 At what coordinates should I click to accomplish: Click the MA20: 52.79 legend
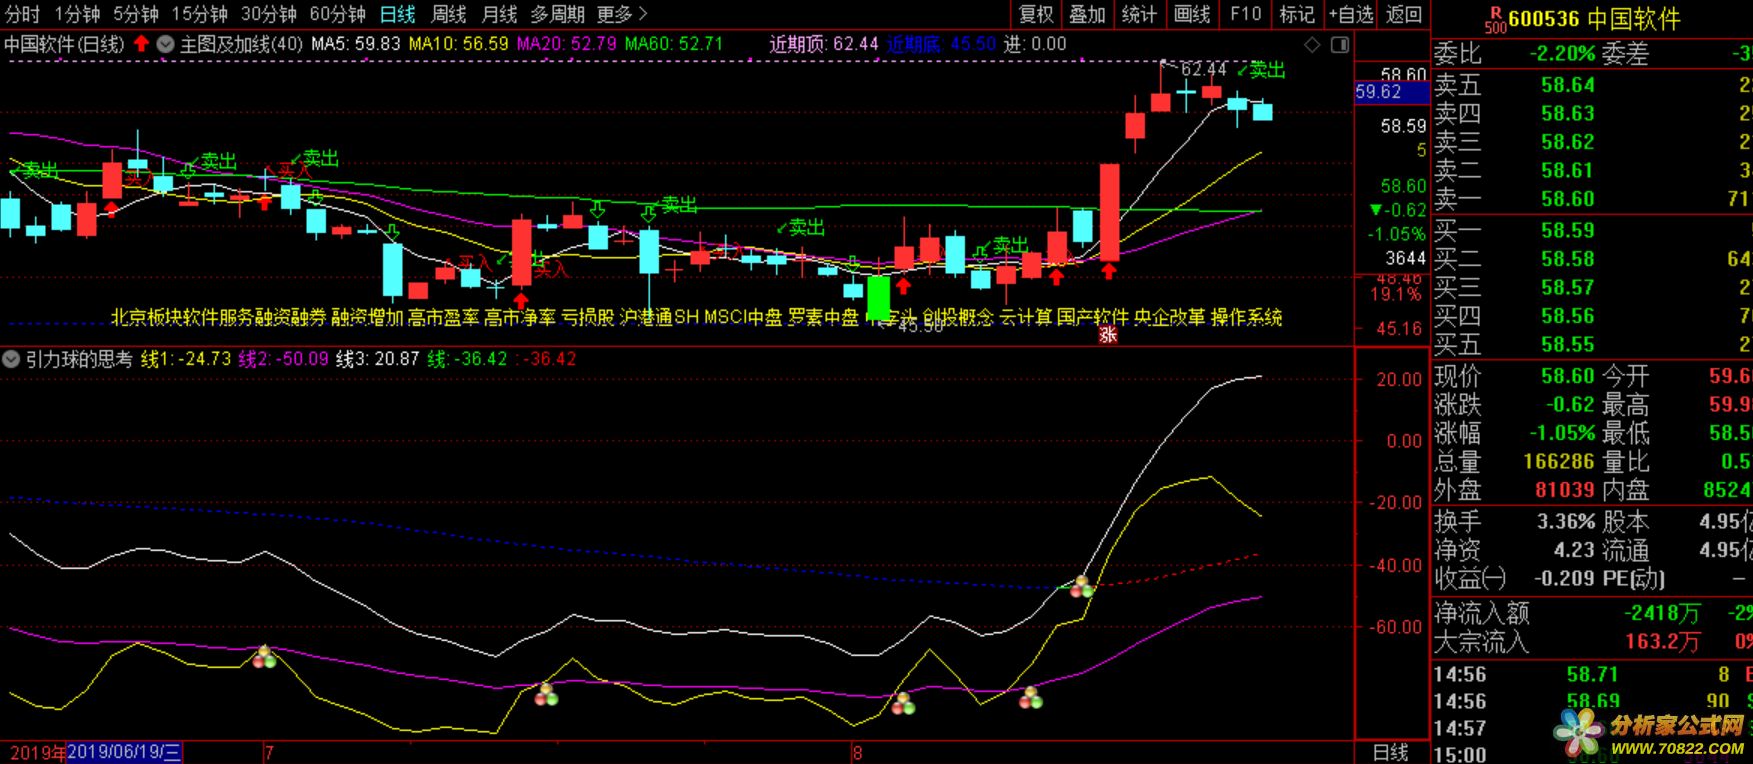567,44
